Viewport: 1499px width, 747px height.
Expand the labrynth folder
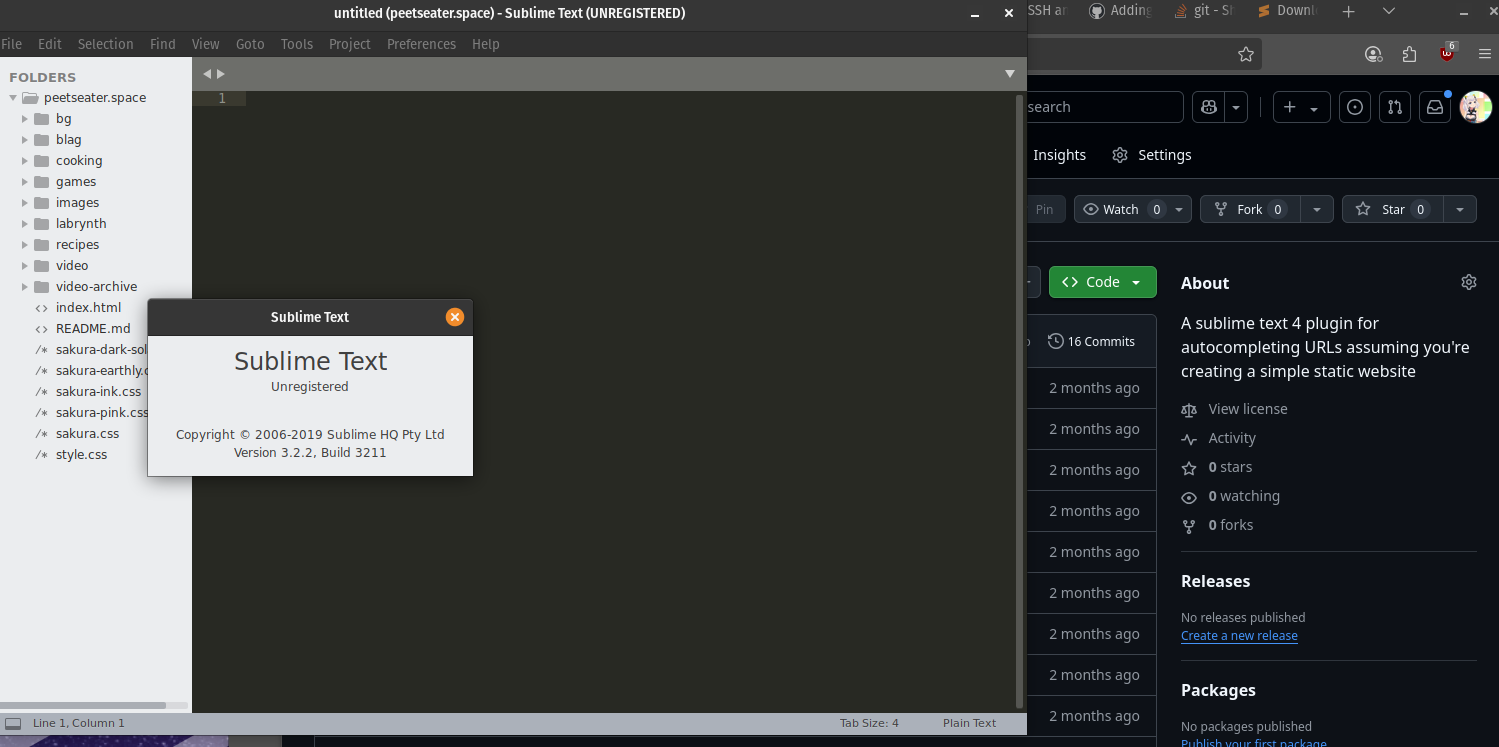point(25,224)
